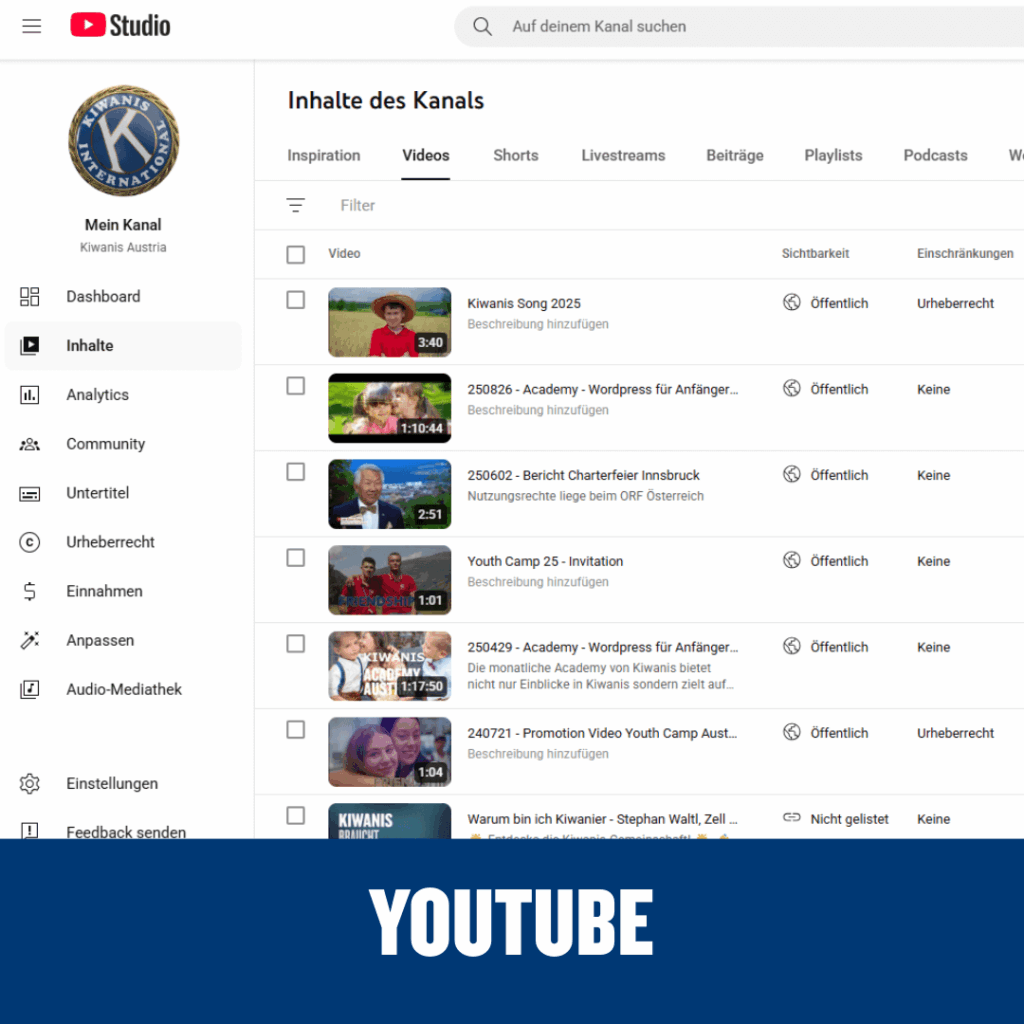Screen dimensions: 1024x1024
Task: Check the Youth Camp 25 Invitation row
Action: (x=296, y=558)
